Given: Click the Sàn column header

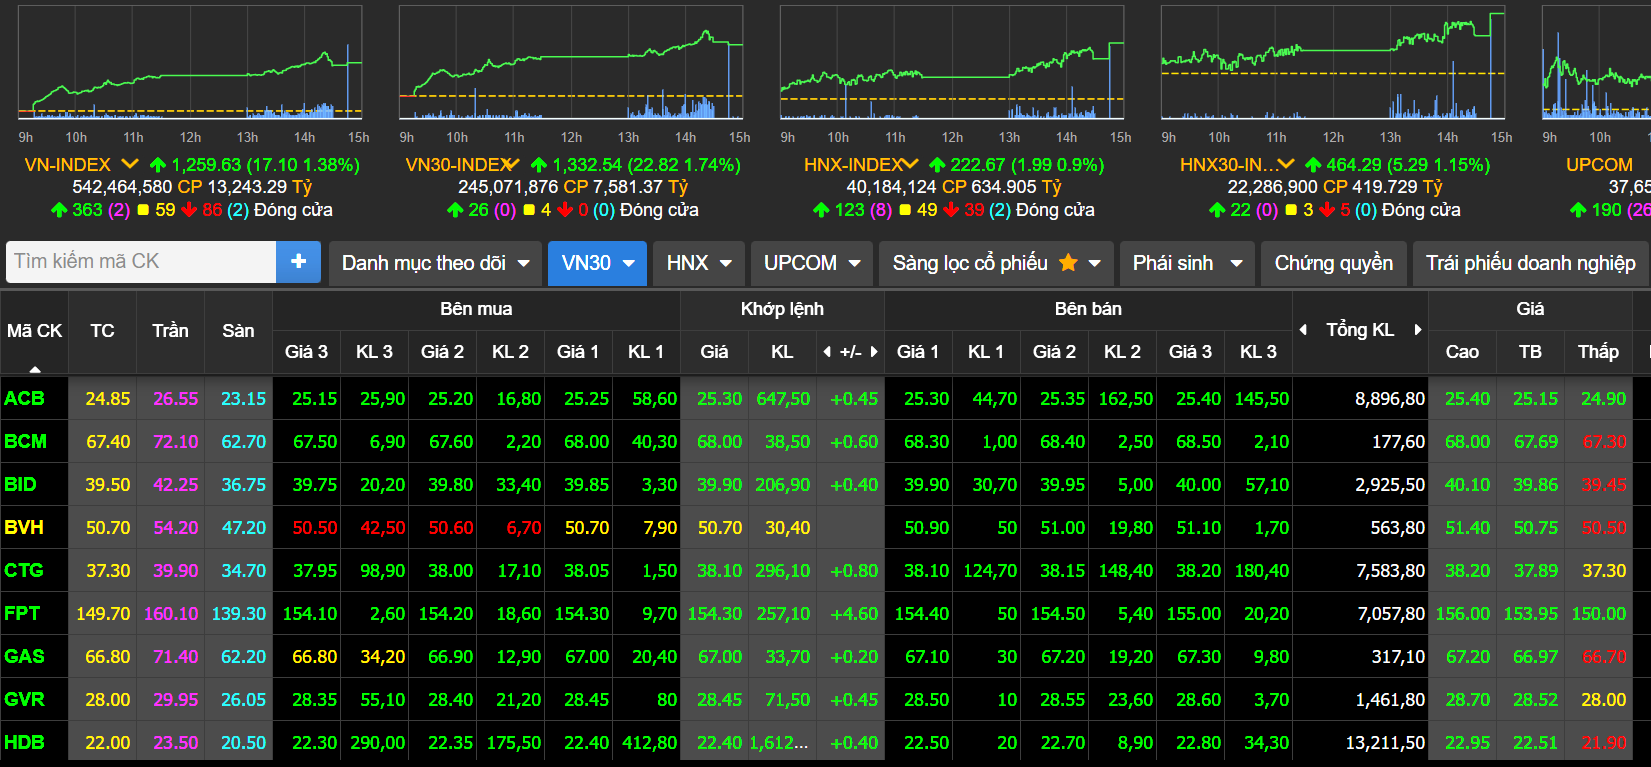Looking at the screenshot, I should click(x=238, y=331).
